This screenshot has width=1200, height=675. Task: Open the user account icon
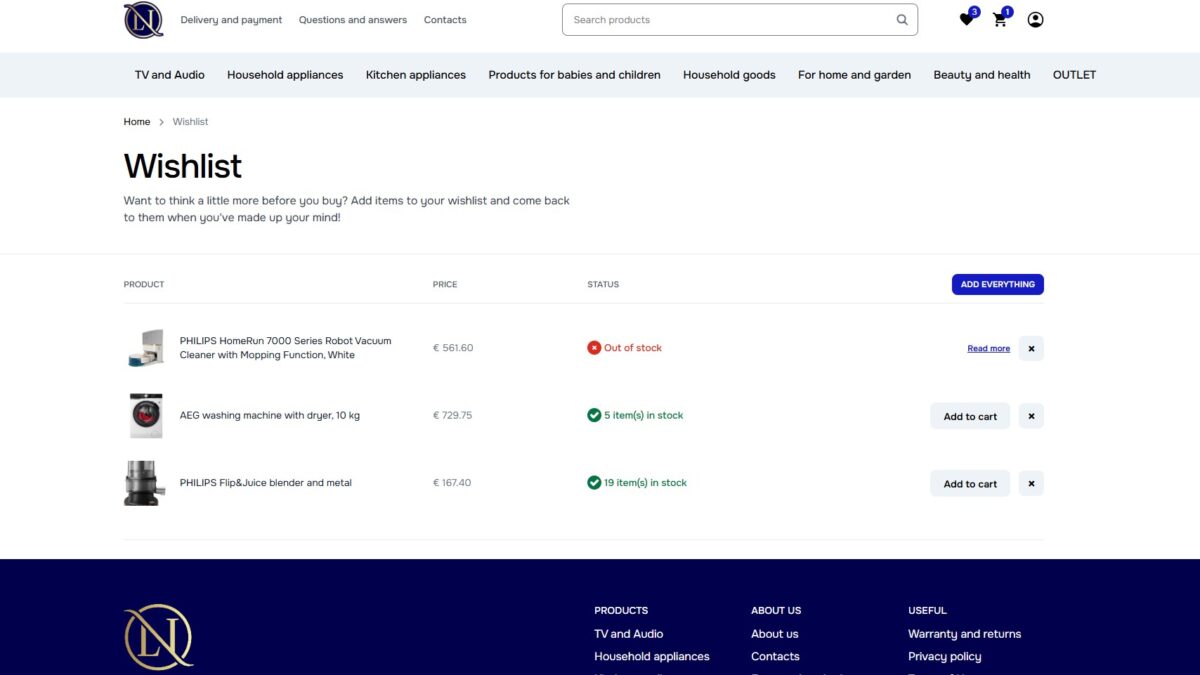click(x=1035, y=19)
